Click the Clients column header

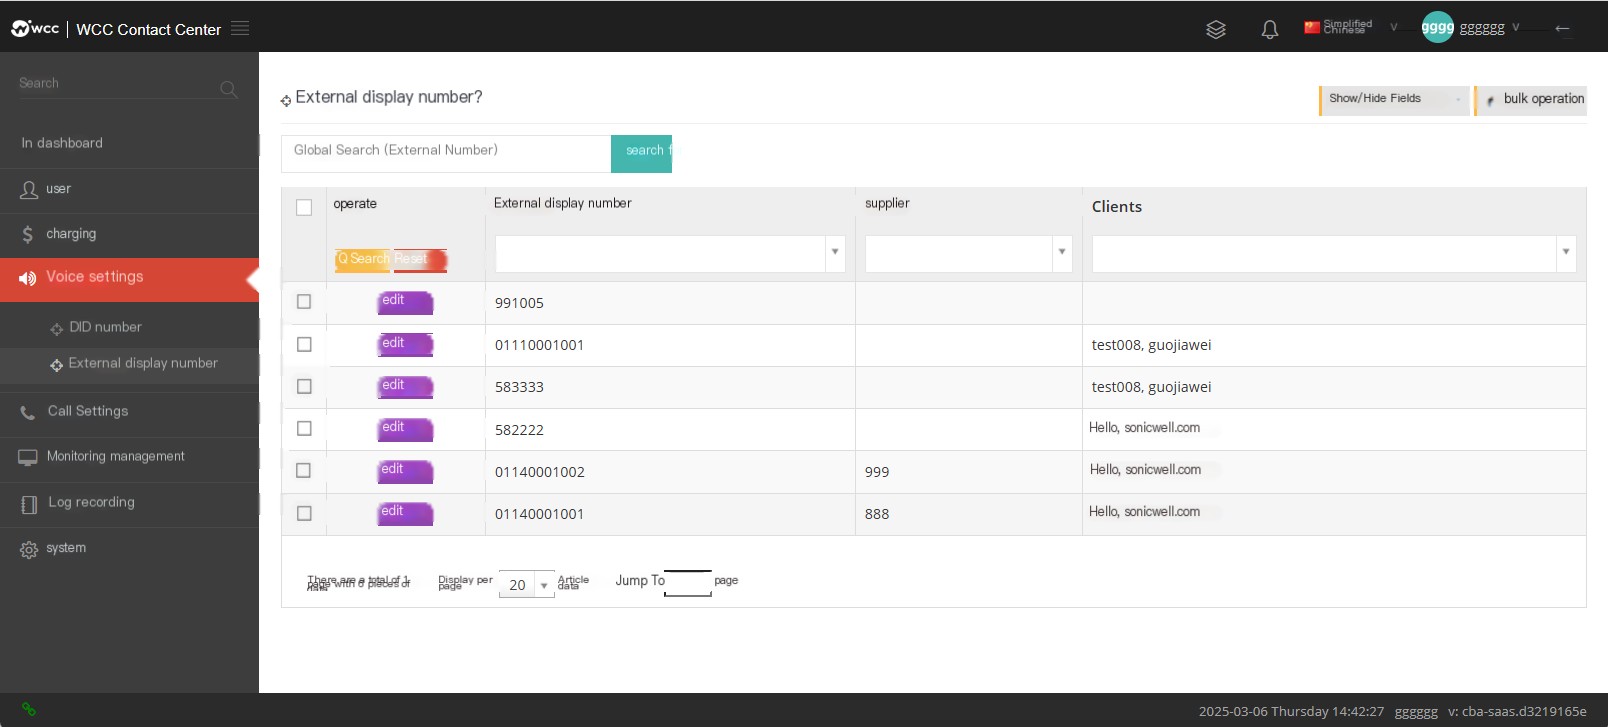coord(1117,207)
